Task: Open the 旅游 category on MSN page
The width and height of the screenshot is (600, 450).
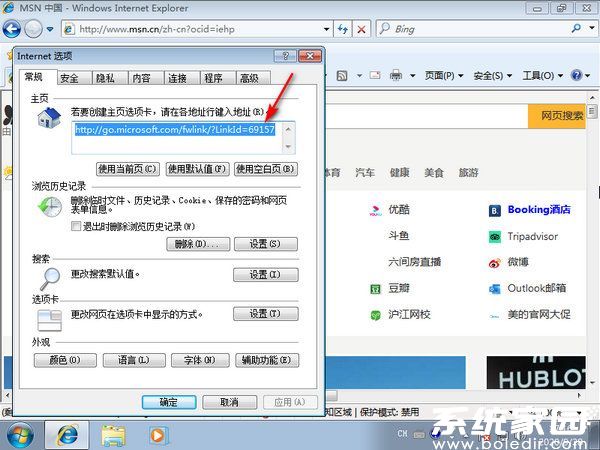Action: [468, 173]
